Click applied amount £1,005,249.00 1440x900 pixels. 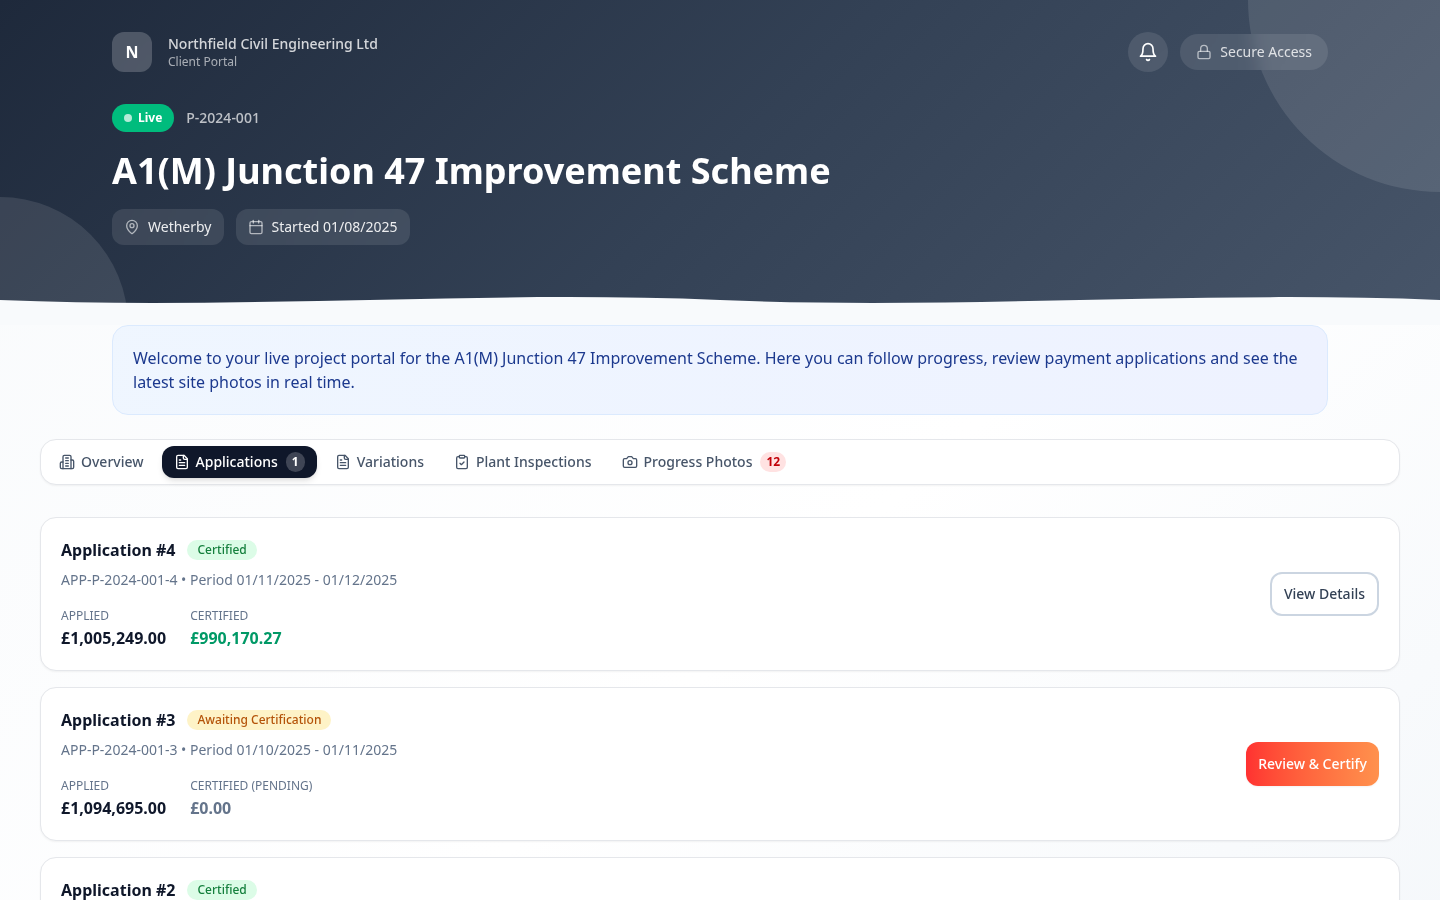114,638
